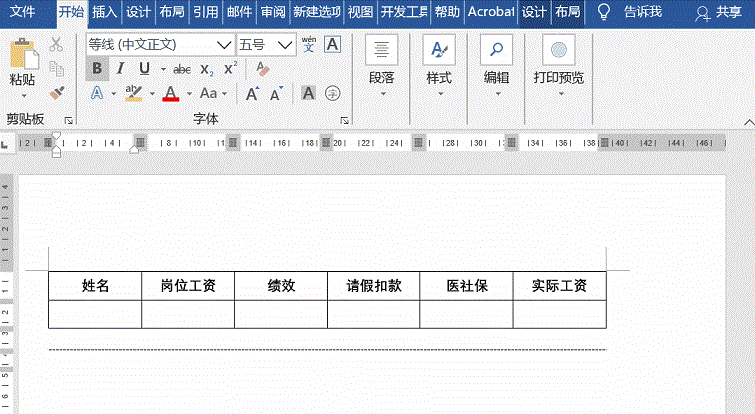This screenshot has height=414, width=755.
Task: Switch to the 帮助 Help tab
Action: point(447,12)
